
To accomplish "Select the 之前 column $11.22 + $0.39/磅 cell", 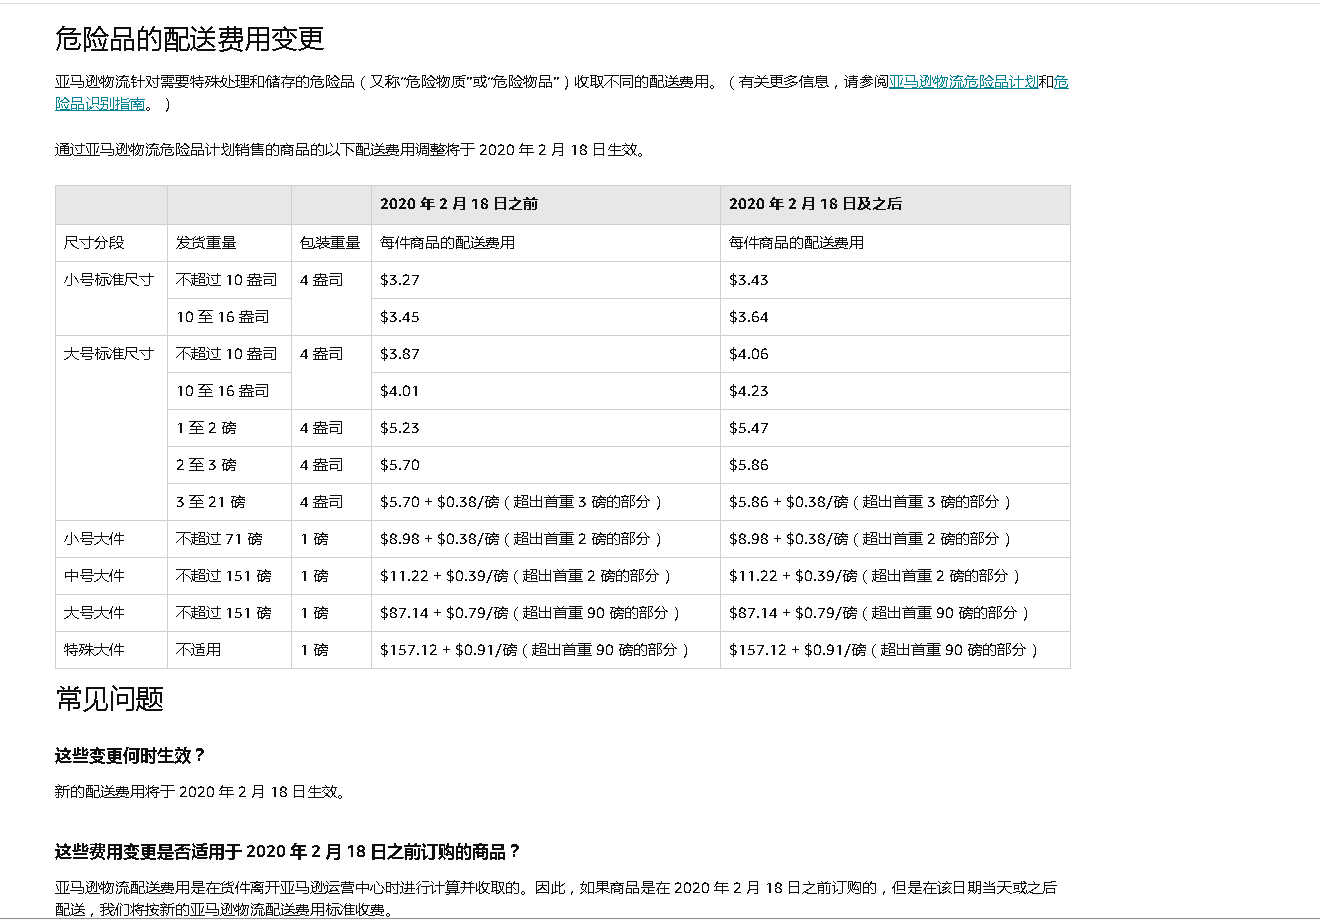I will [x=546, y=576].
